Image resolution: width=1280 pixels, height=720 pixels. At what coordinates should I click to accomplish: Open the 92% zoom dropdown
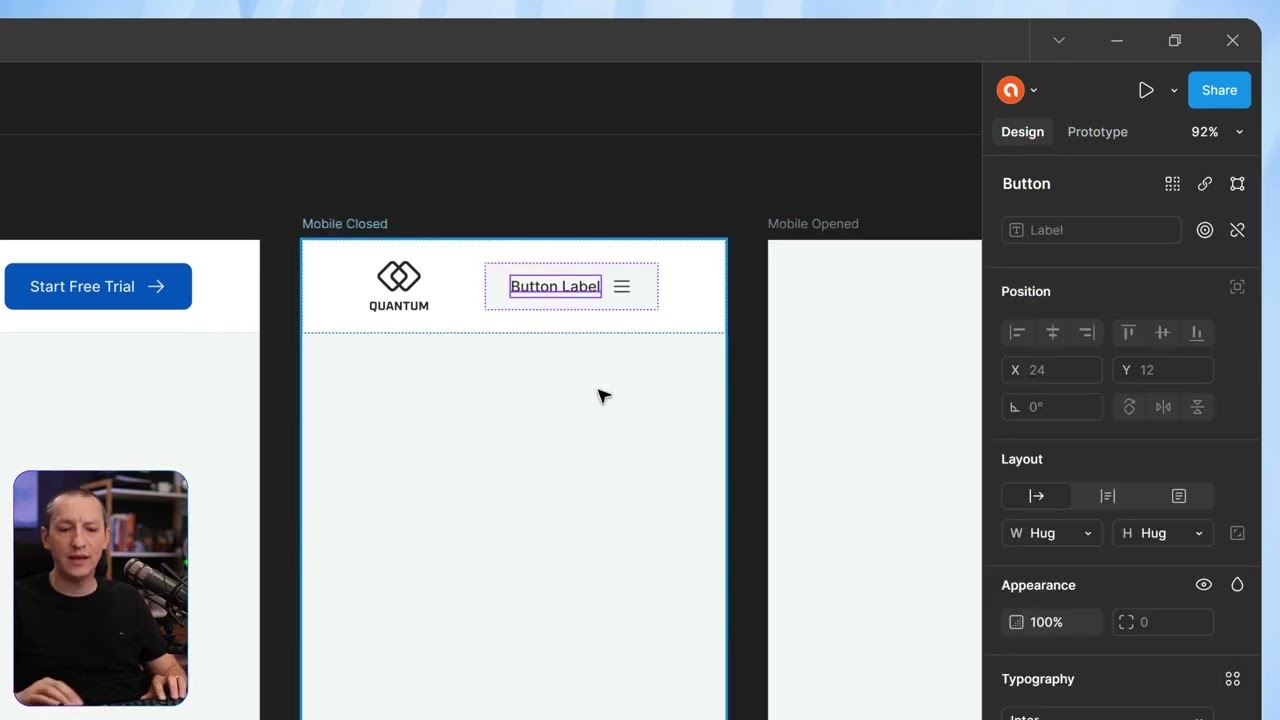pyautogui.click(x=1217, y=132)
